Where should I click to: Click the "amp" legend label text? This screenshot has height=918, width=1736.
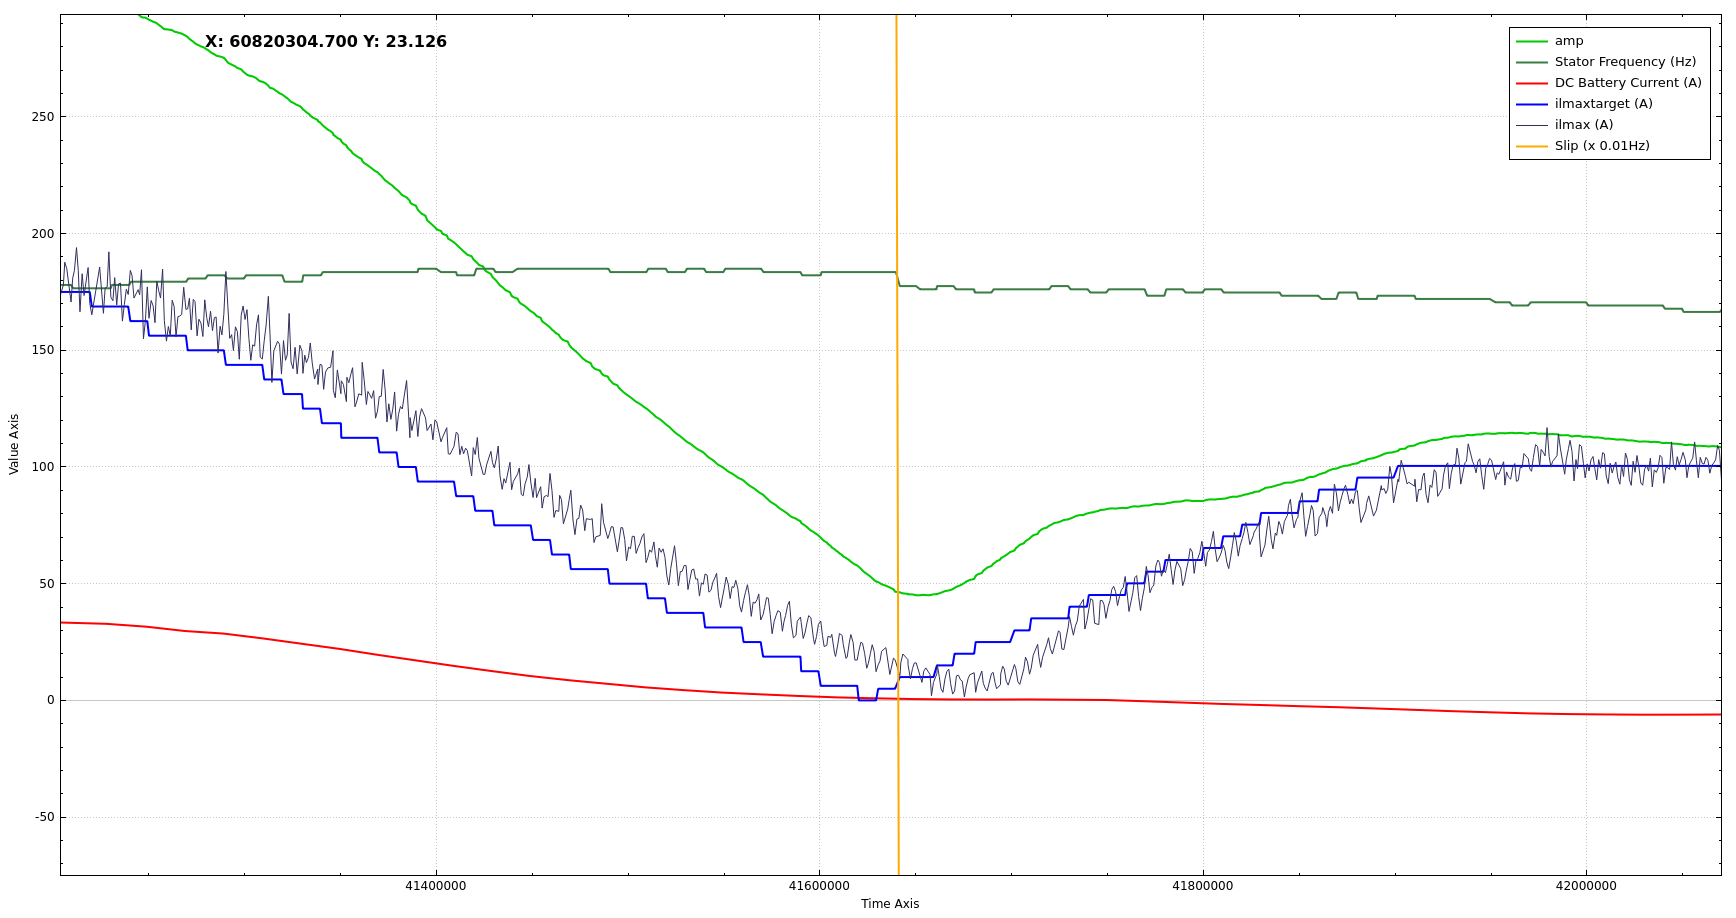click(x=1568, y=41)
